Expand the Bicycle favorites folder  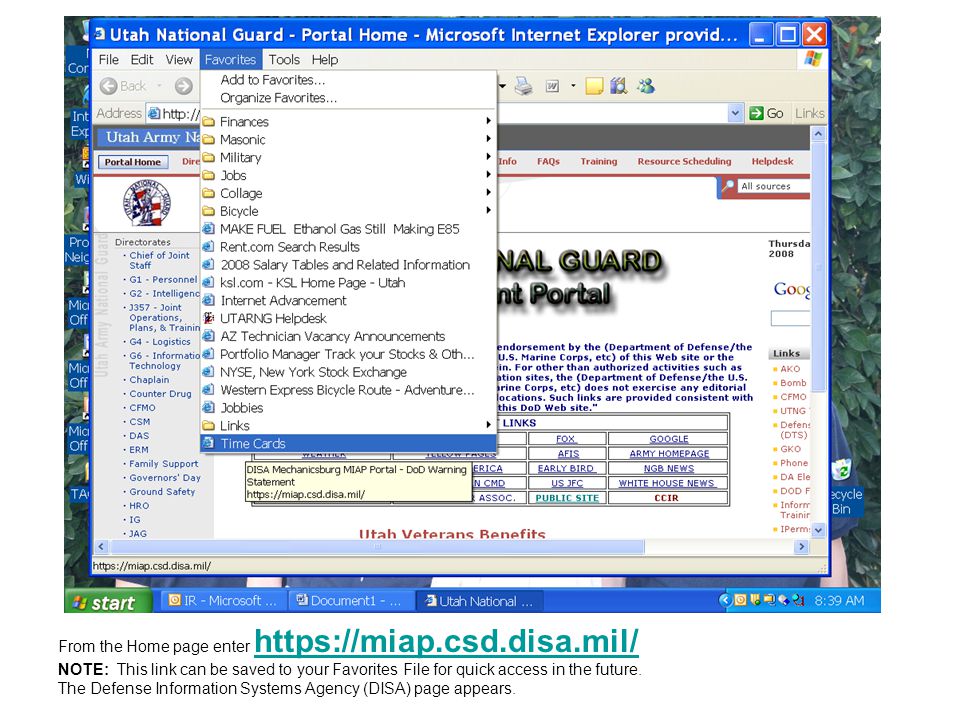[348, 211]
